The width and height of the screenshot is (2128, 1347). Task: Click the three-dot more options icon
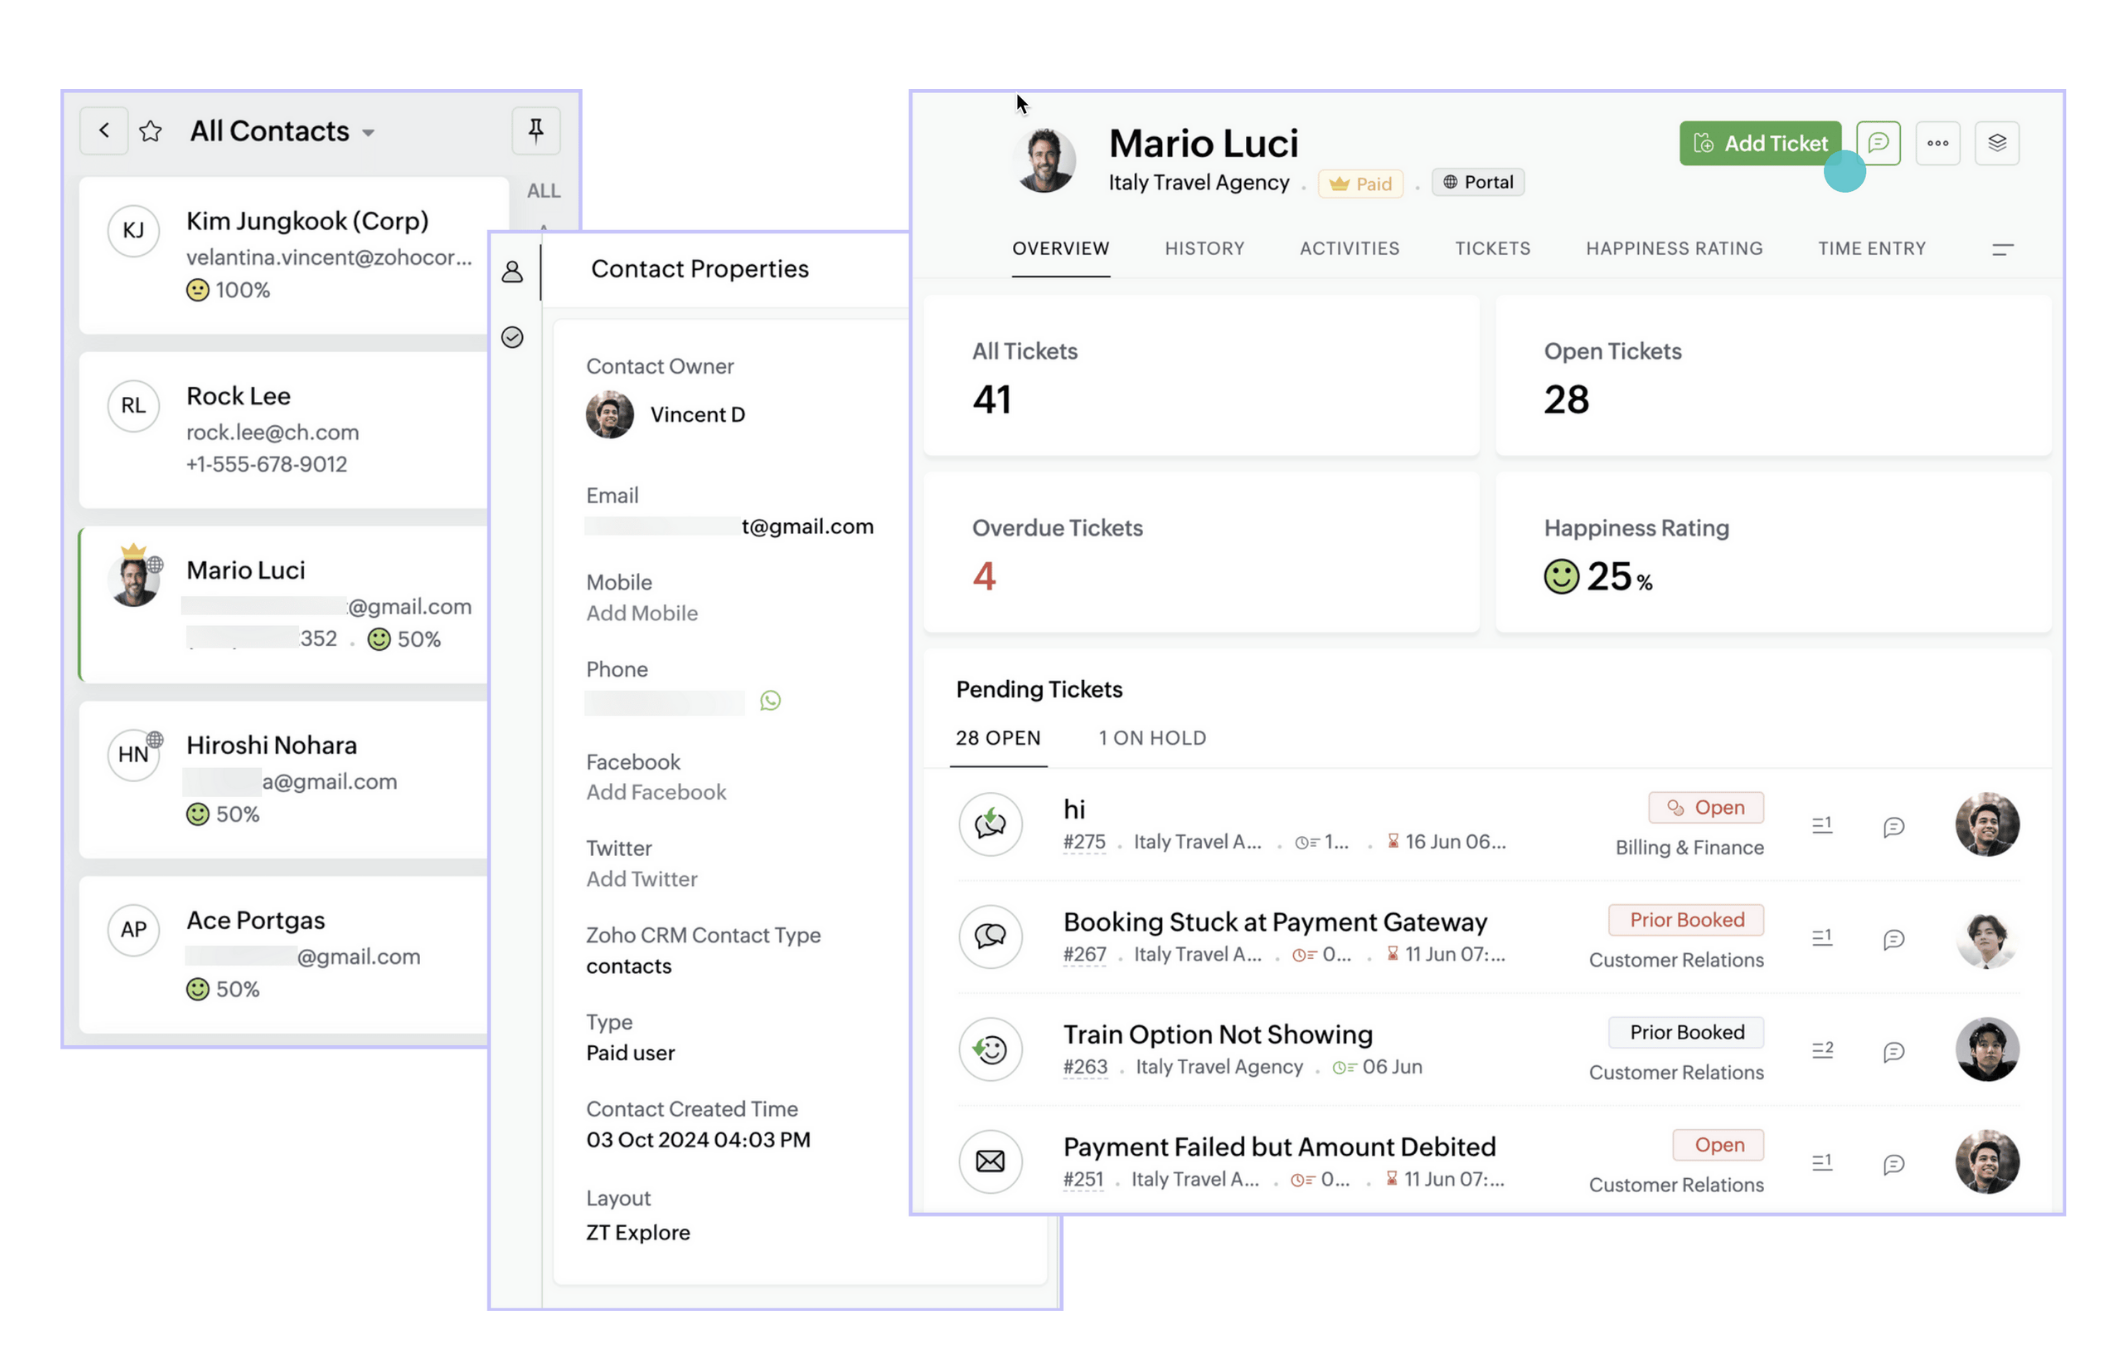pos(1938,143)
